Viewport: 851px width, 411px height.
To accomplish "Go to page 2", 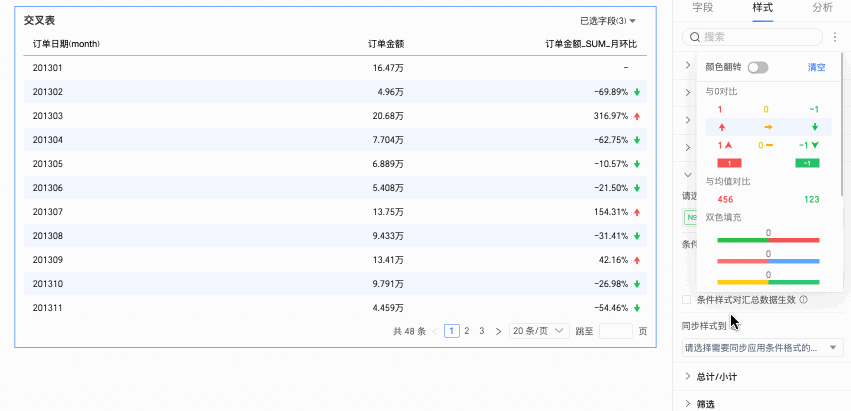I will [467, 331].
